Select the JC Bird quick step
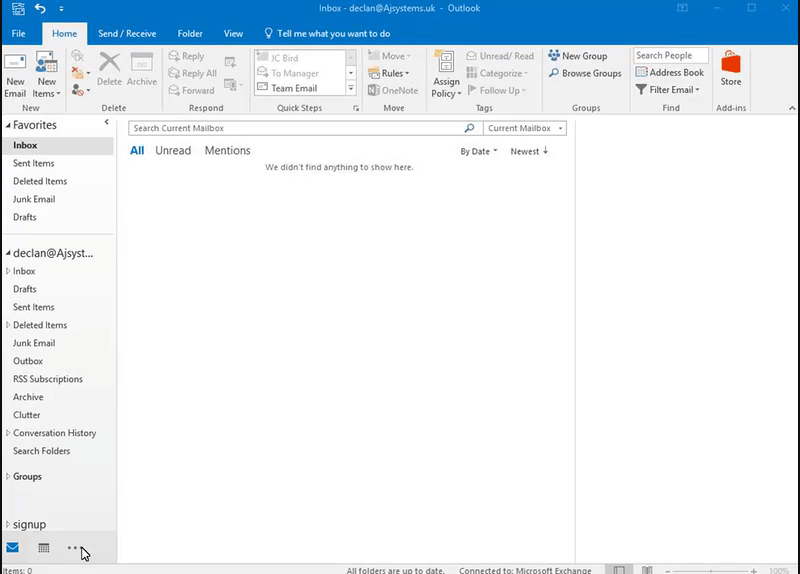 (x=300, y=58)
